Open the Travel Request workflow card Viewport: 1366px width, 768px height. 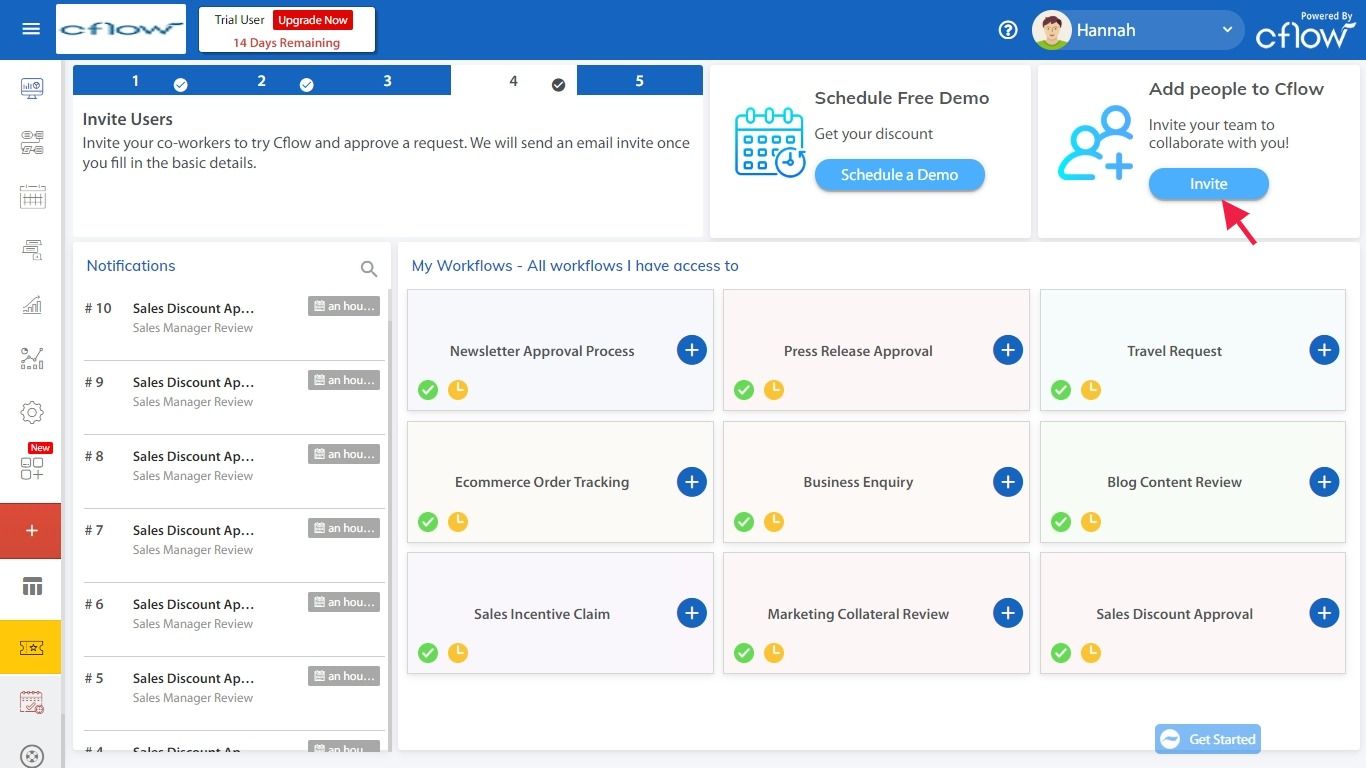(x=1193, y=350)
